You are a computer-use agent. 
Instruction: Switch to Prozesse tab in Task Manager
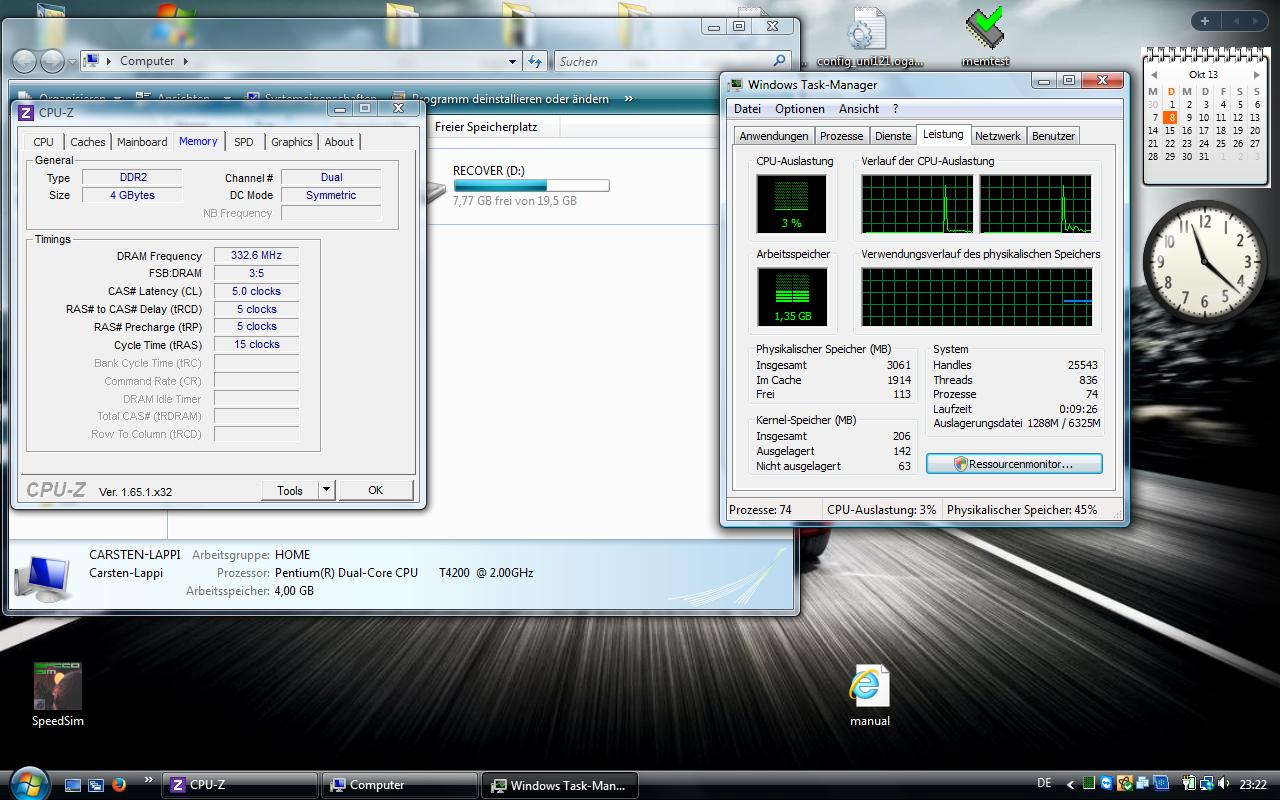point(841,136)
